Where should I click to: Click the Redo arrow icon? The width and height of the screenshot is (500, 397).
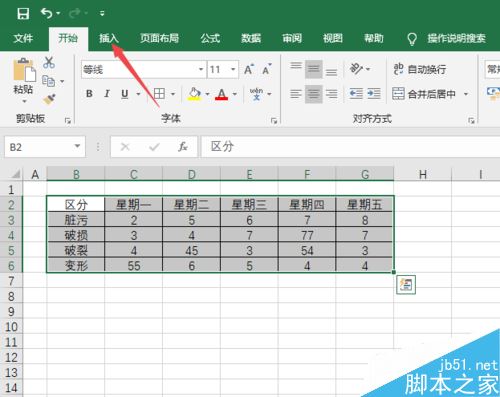[75, 13]
